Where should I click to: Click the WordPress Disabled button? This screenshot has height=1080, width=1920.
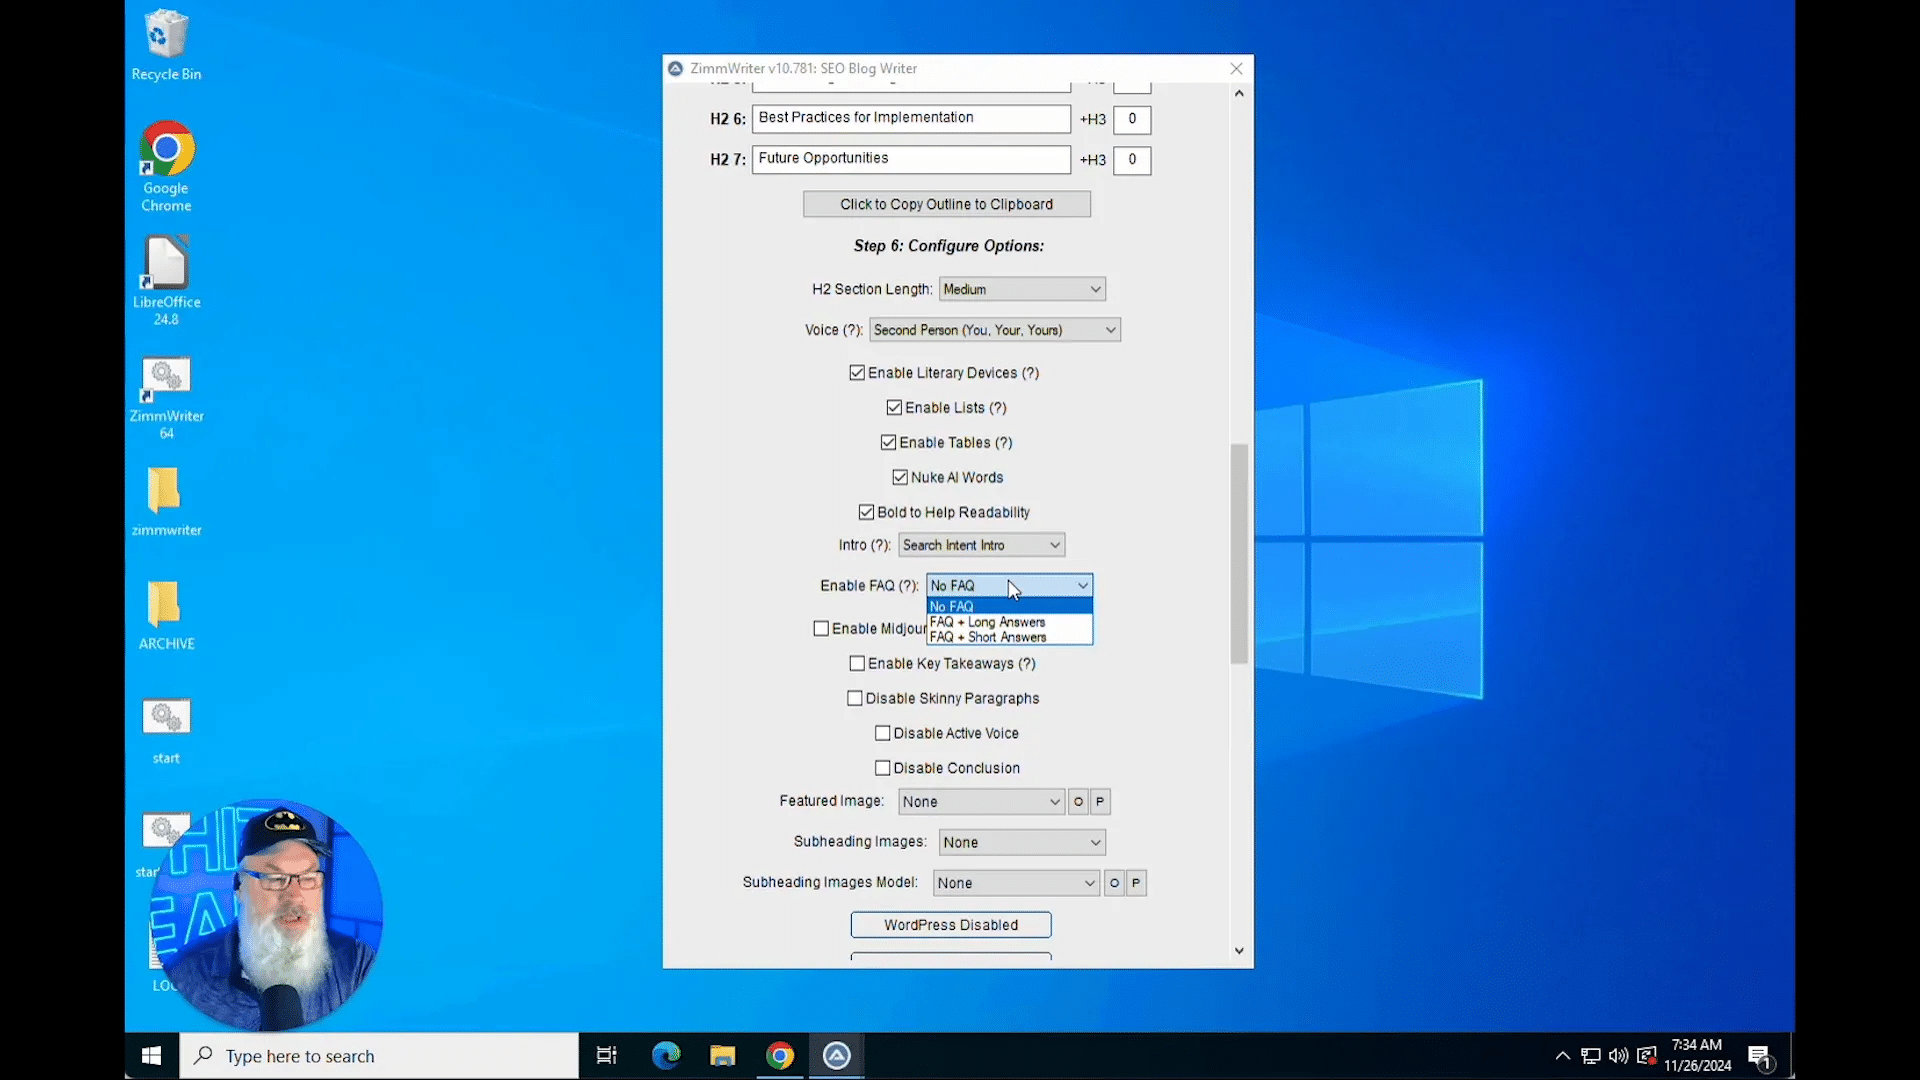951,924
